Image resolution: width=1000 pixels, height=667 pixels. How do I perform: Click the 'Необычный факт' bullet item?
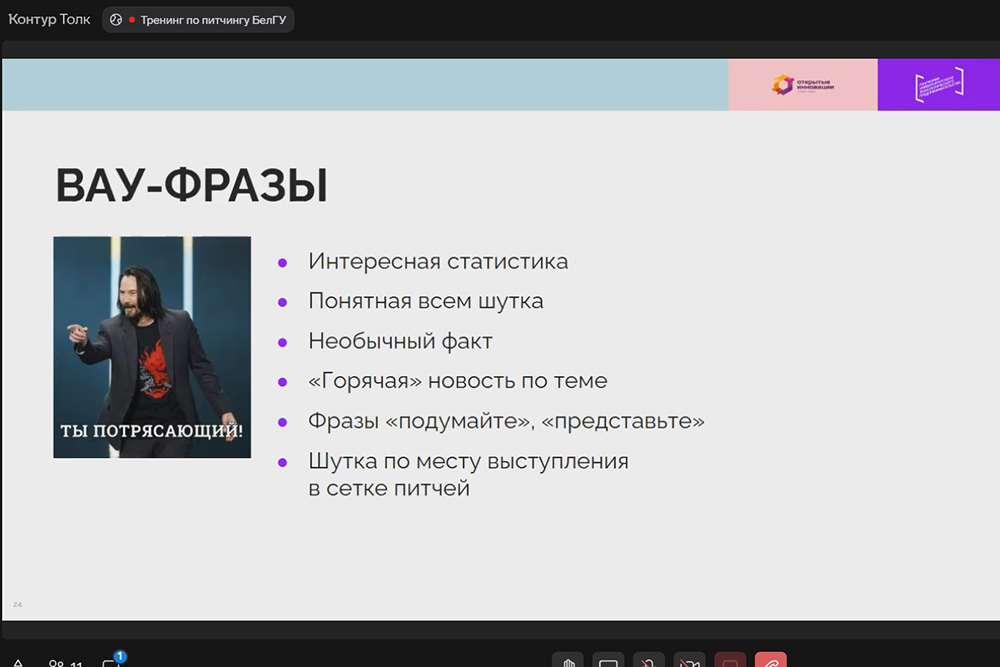pyautogui.click(x=400, y=341)
